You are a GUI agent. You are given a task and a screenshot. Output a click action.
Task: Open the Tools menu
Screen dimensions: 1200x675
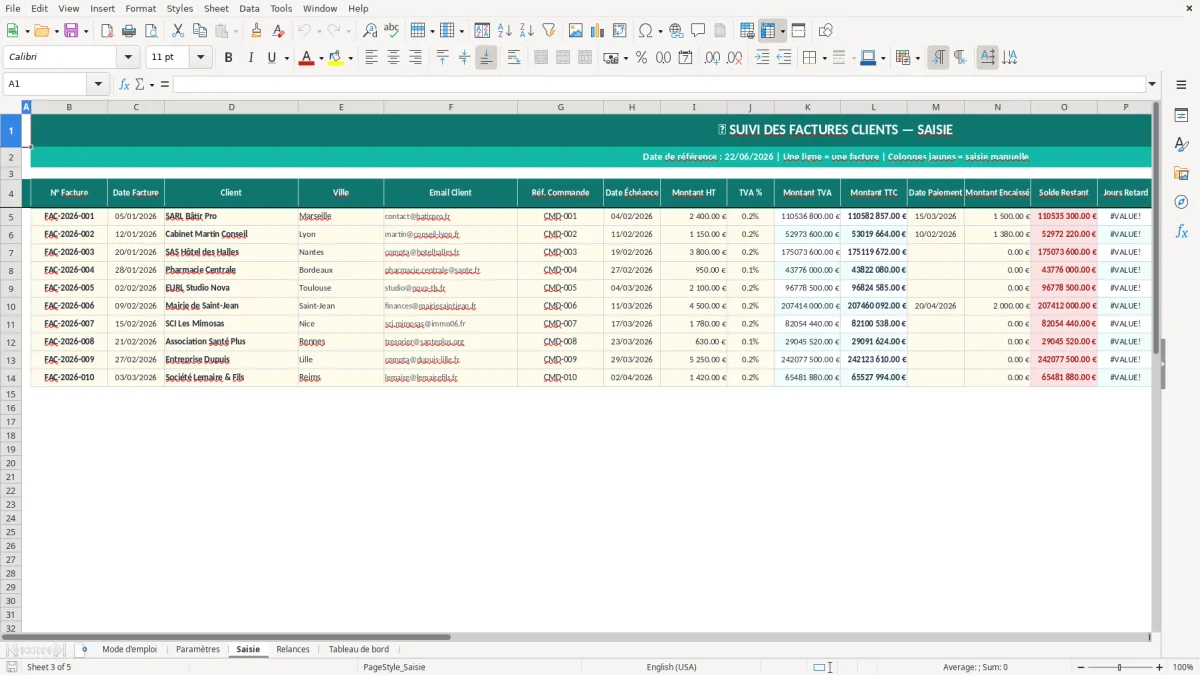(x=281, y=8)
